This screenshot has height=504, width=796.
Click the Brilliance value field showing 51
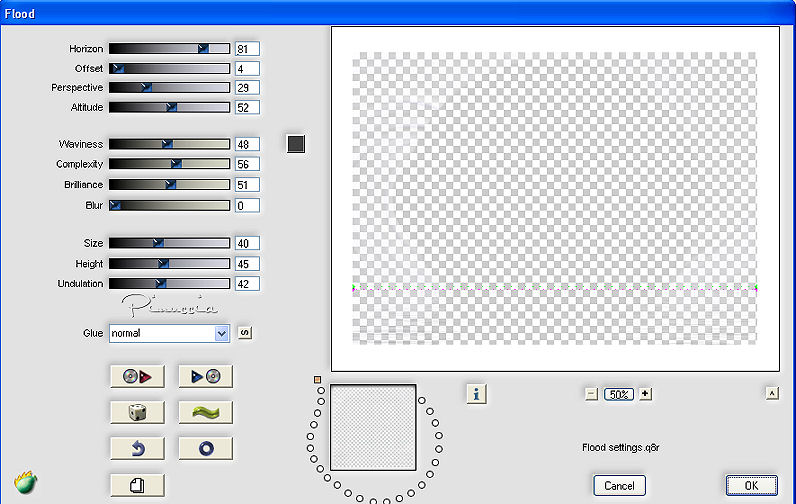pos(247,185)
